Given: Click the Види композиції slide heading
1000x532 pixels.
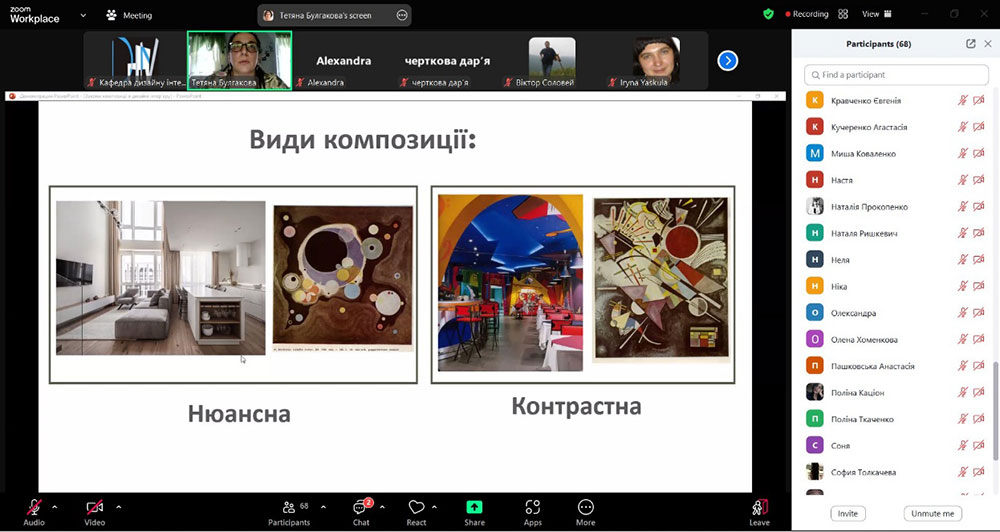Looking at the screenshot, I should point(363,139).
